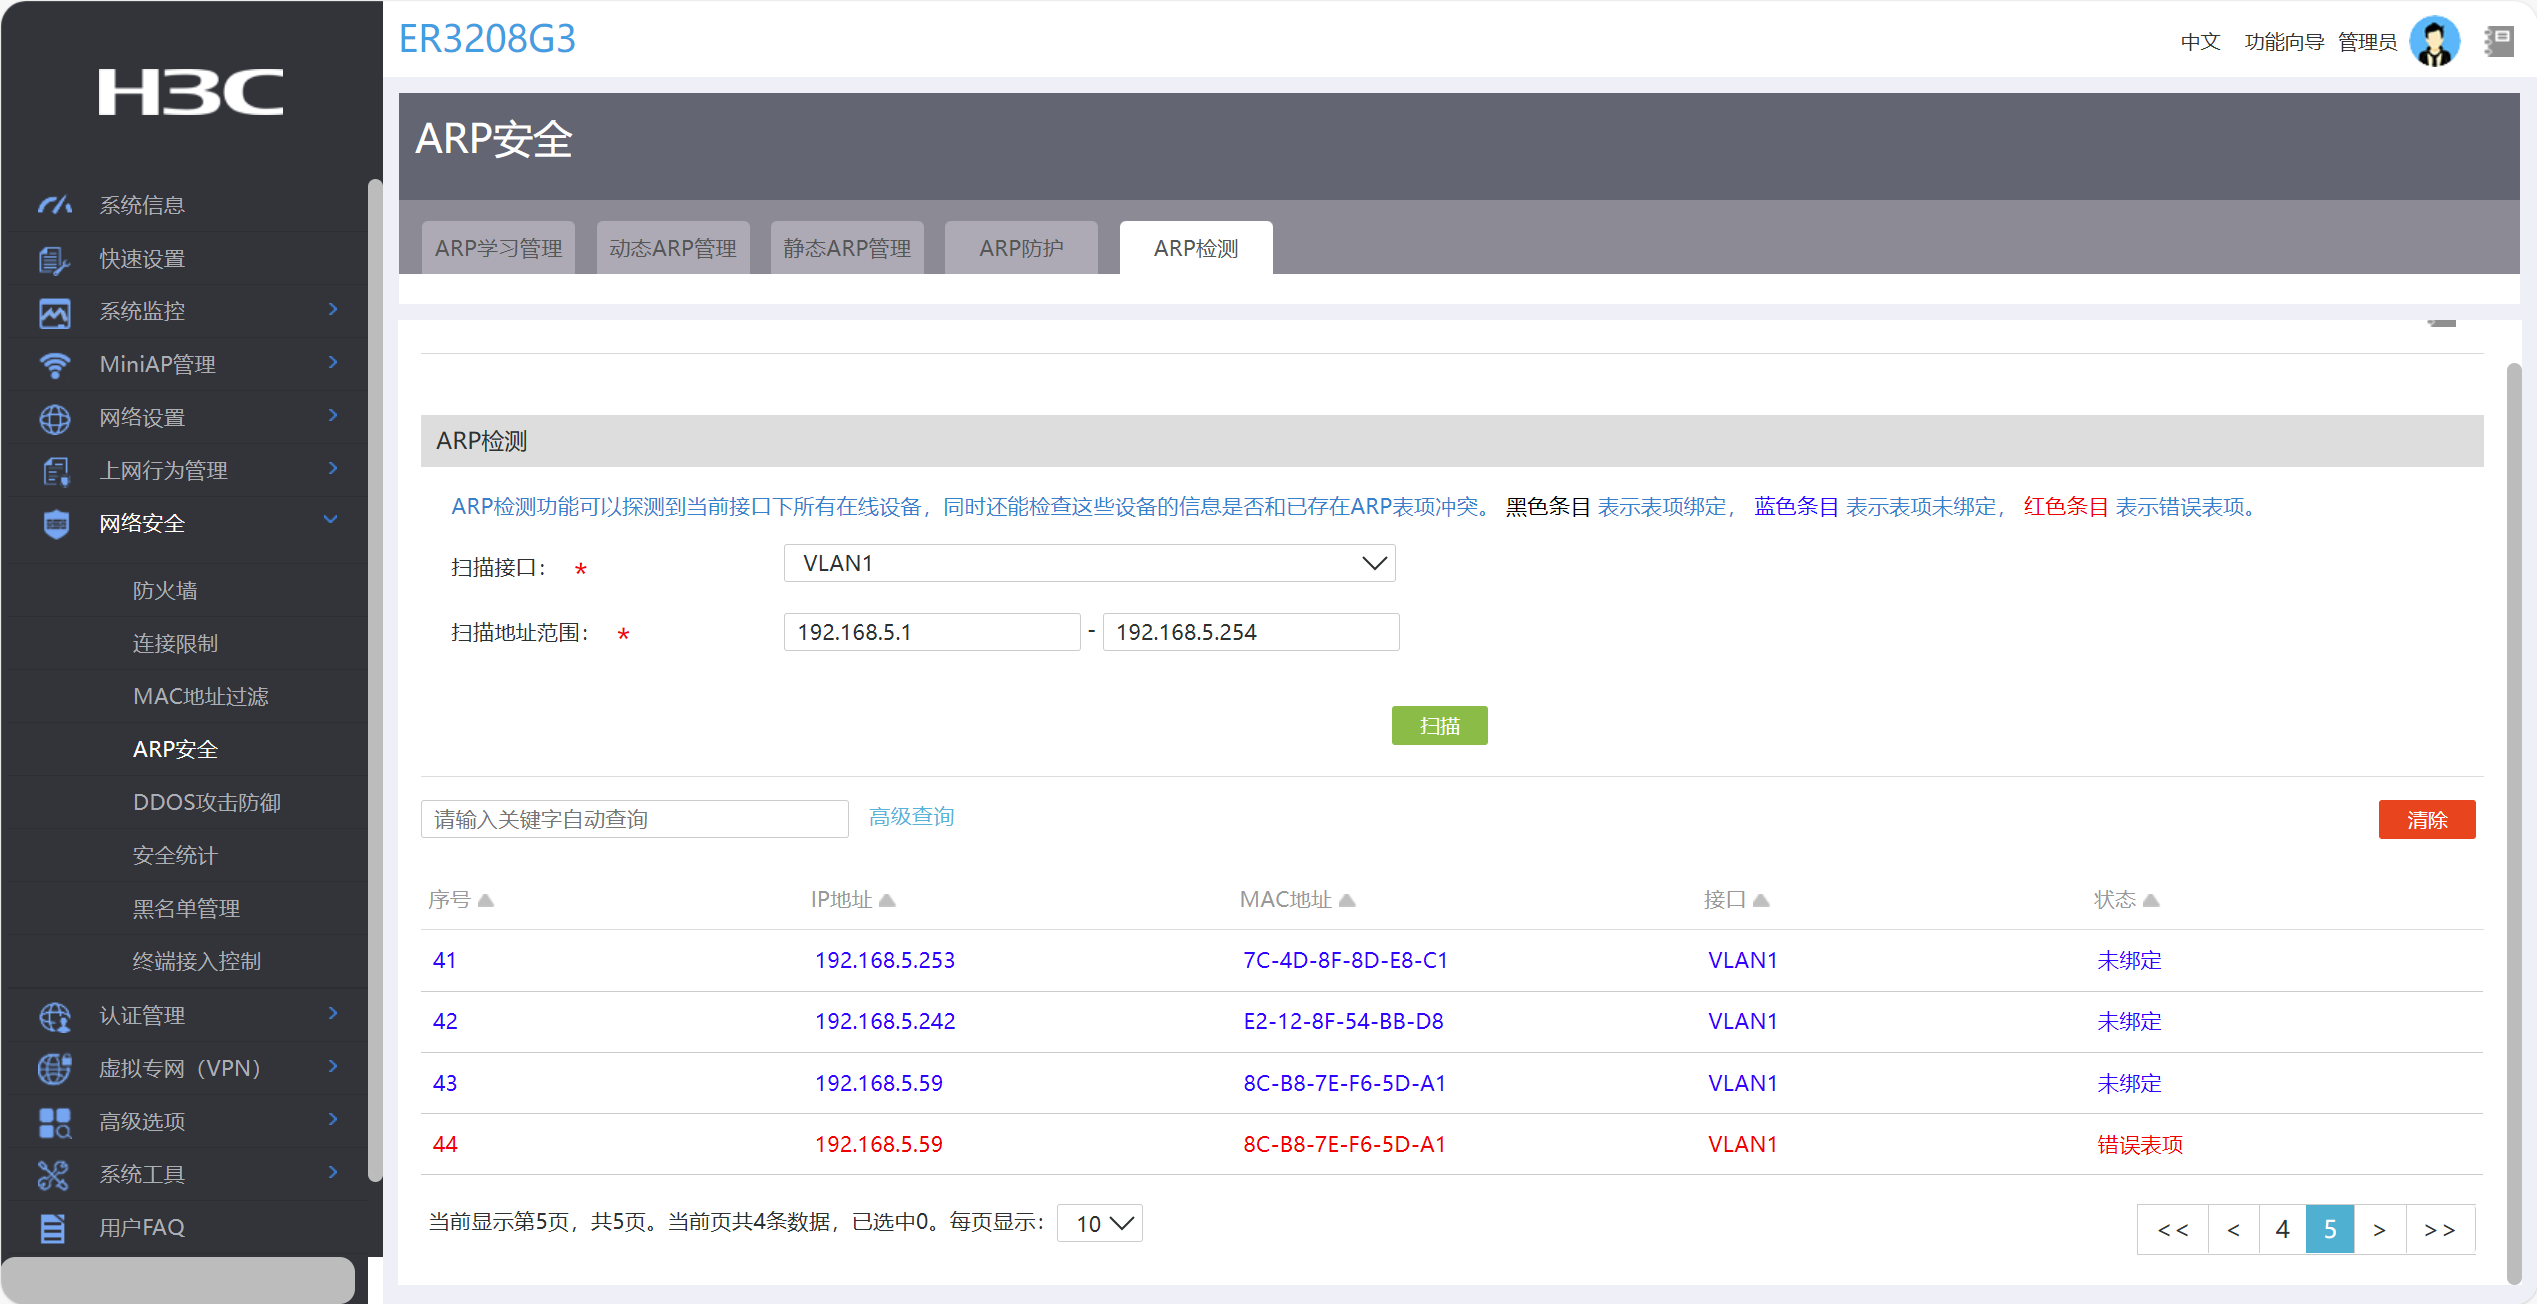Click the system info gauge icon

(54, 205)
